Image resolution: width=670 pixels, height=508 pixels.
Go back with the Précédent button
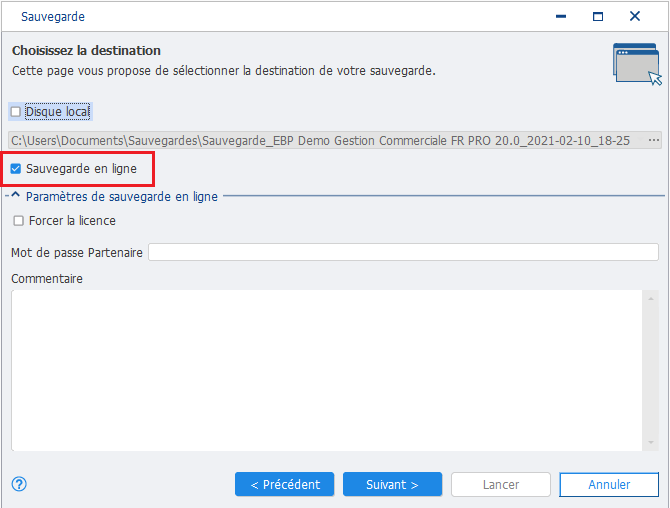click(285, 484)
